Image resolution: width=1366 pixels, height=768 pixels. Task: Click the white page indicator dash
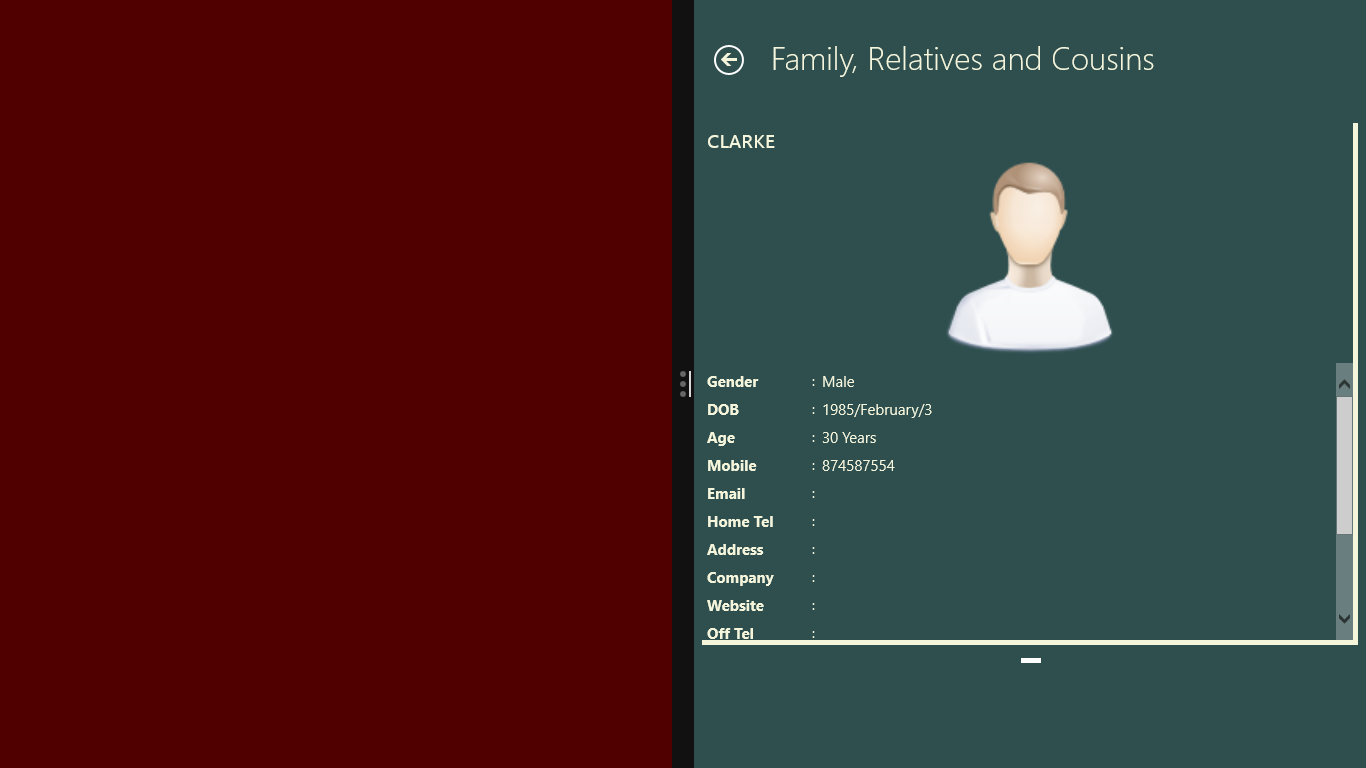point(1031,661)
